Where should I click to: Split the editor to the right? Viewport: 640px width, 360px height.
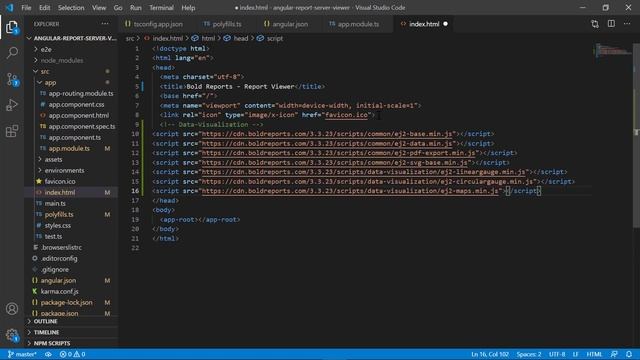click(x=611, y=24)
